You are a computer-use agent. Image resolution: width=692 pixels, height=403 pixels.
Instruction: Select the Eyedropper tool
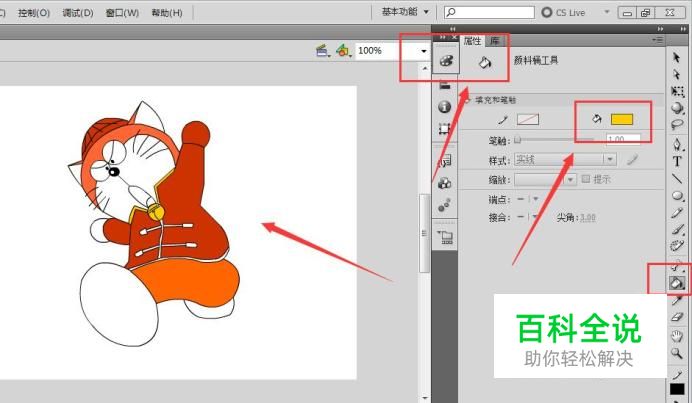click(x=677, y=300)
